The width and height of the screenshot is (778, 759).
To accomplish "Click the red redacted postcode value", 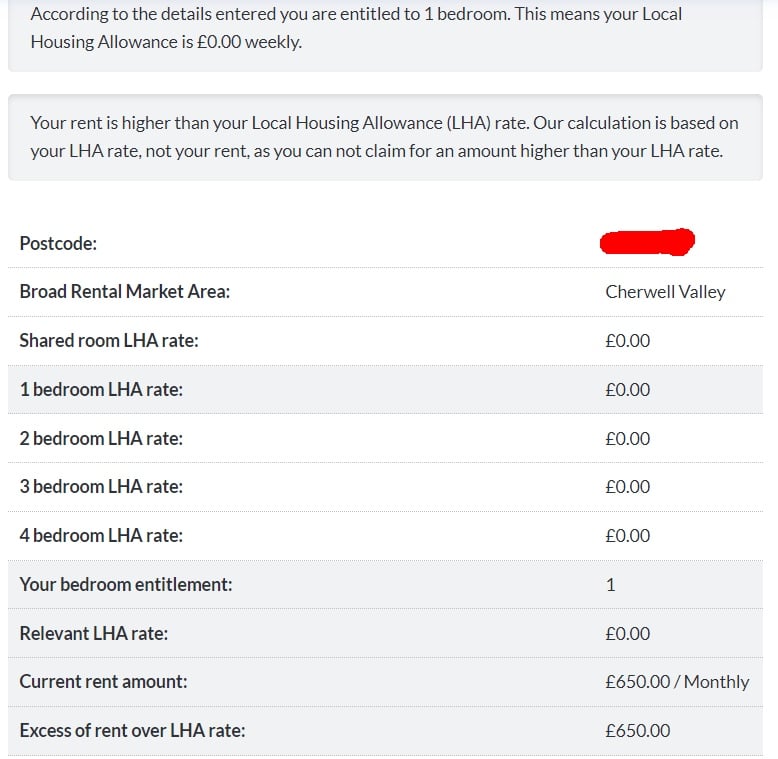I will click(647, 241).
